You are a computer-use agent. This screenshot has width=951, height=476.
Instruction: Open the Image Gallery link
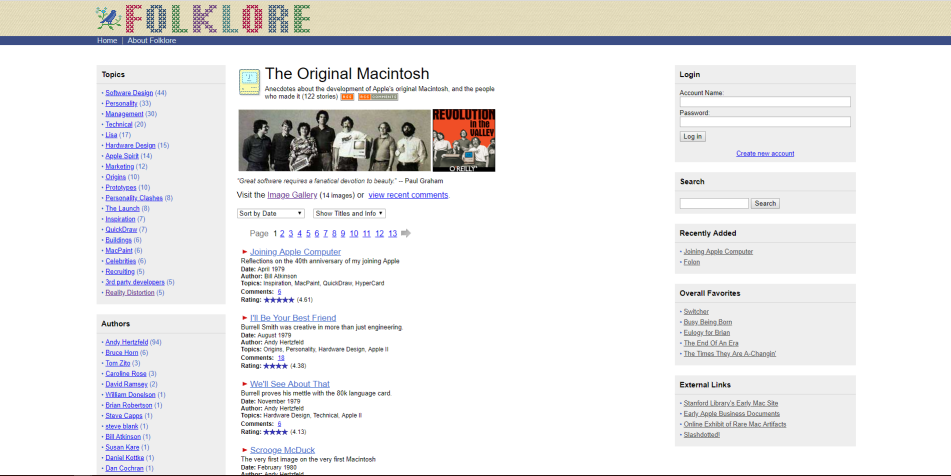[x=292, y=195]
